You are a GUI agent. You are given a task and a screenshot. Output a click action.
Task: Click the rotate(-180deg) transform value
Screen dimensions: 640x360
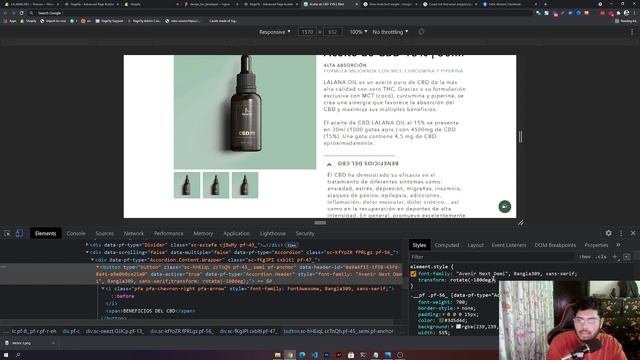[x=472, y=280]
